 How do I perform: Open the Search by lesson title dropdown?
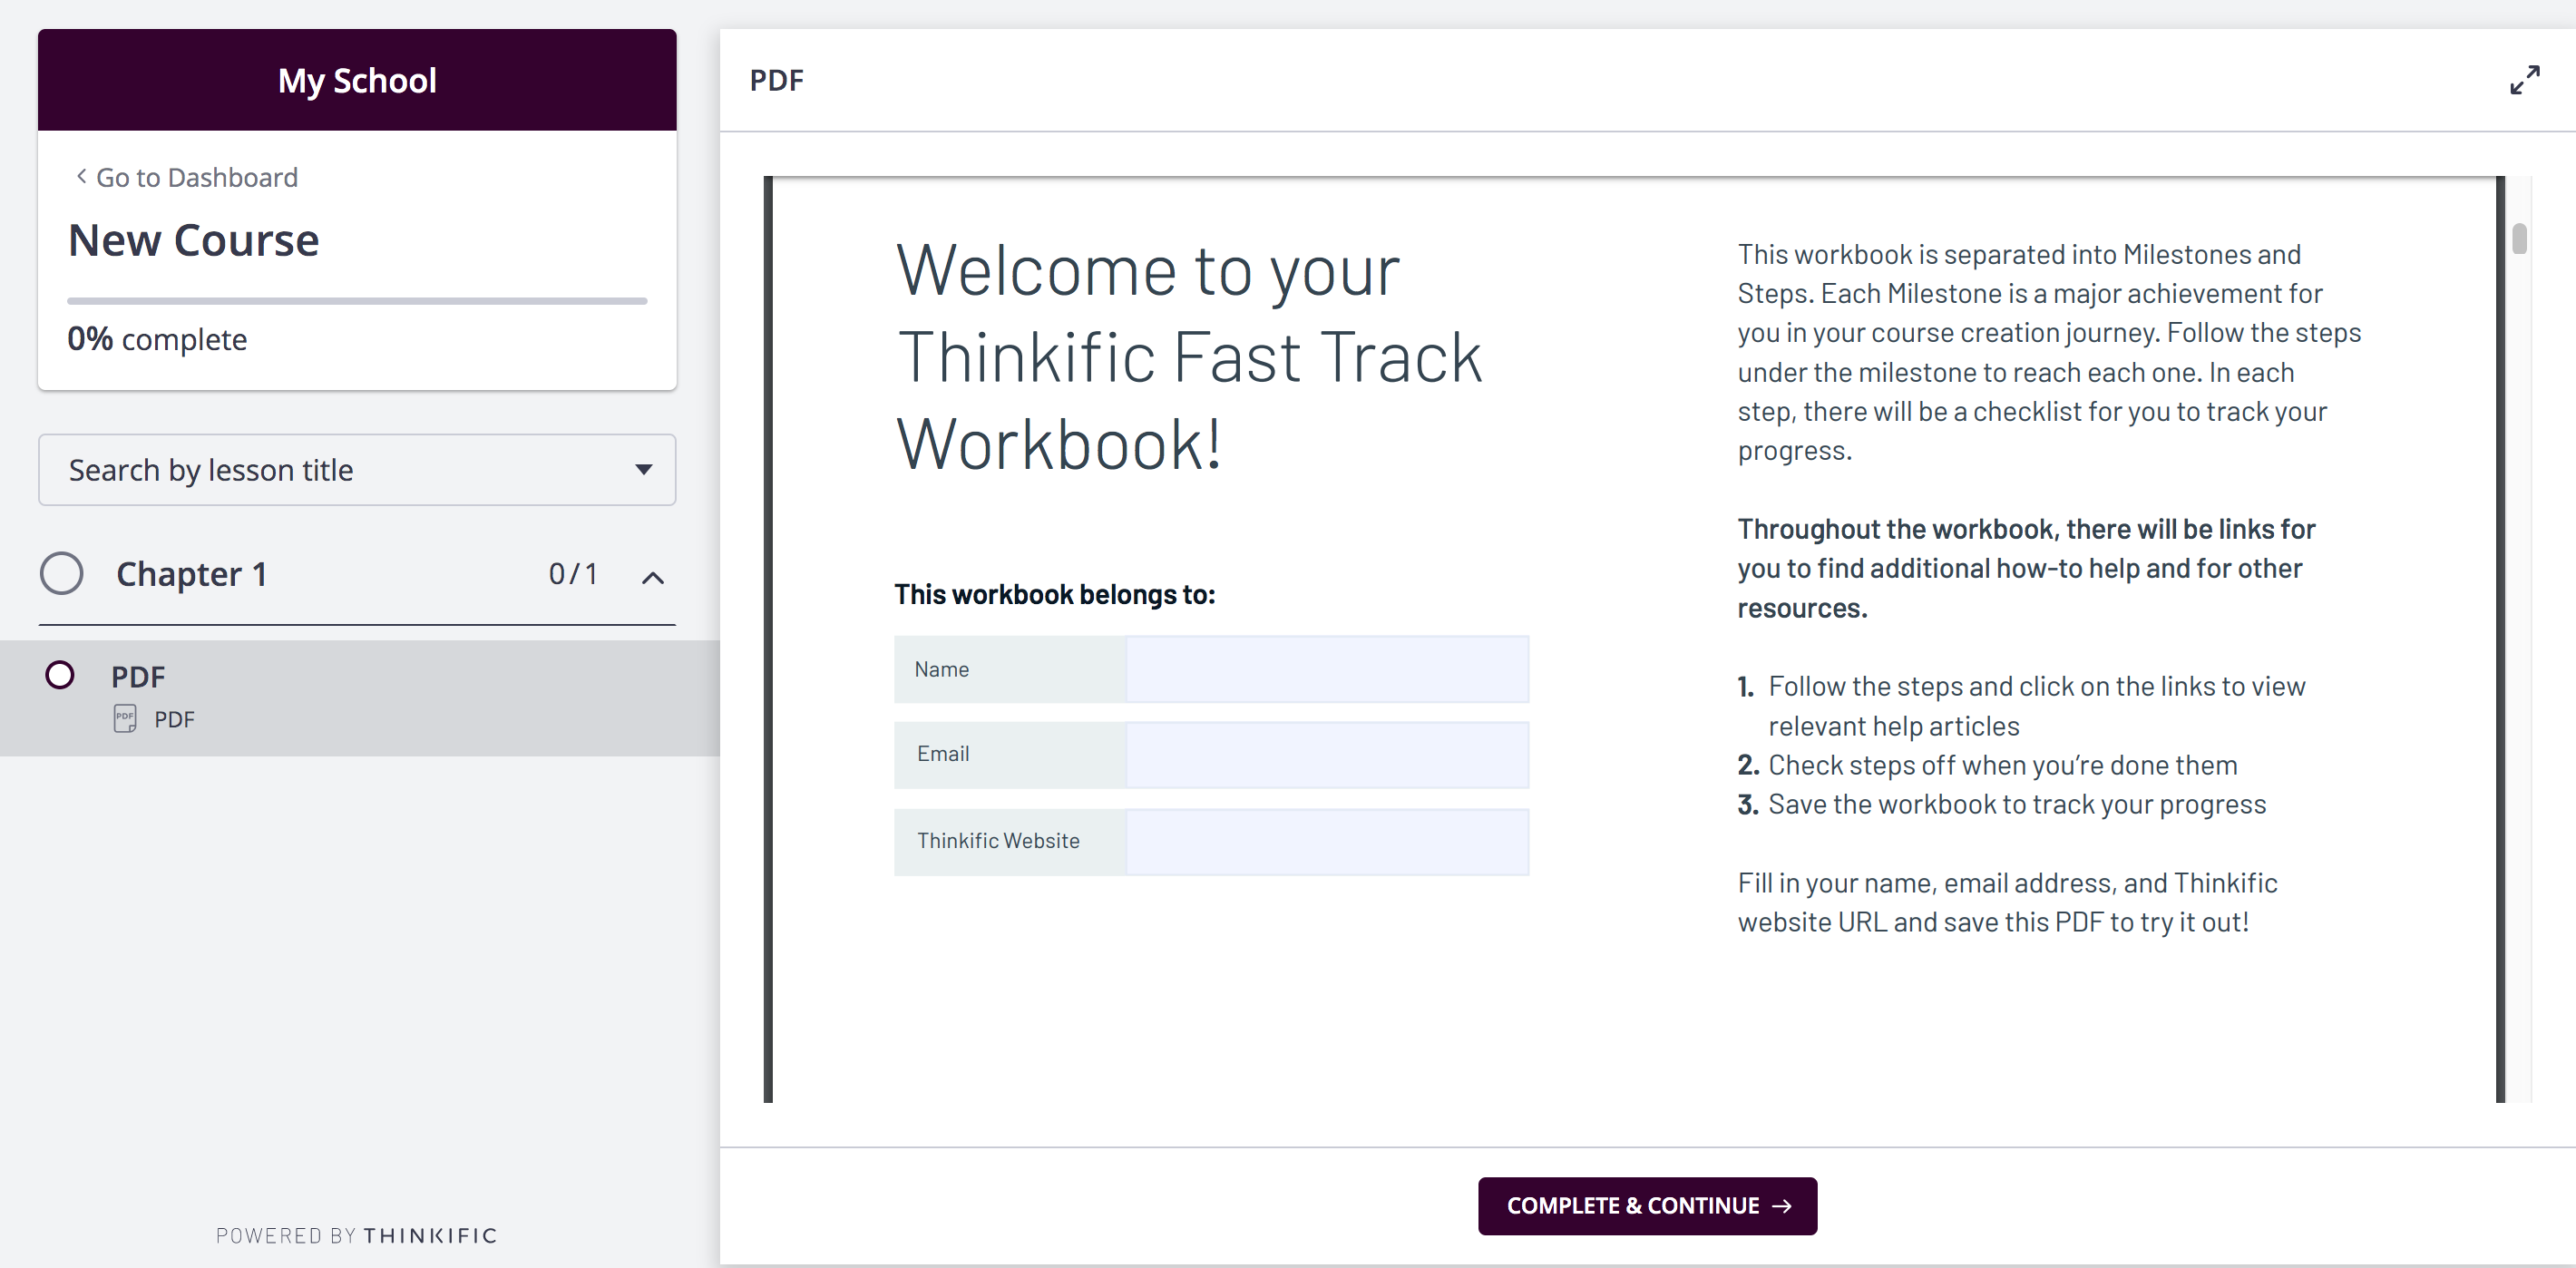(x=357, y=469)
